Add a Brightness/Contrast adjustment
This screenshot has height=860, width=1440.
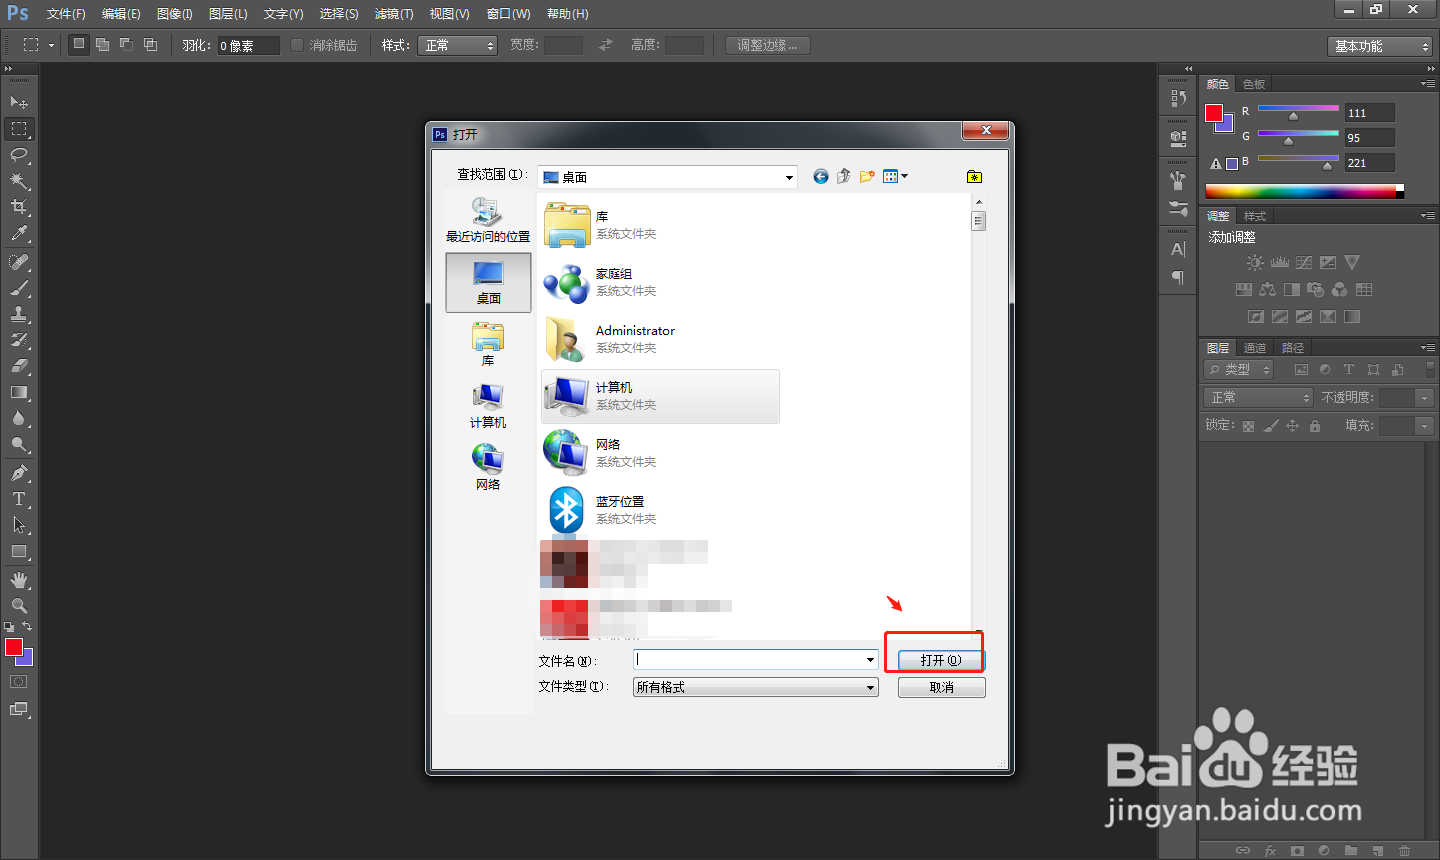pyautogui.click(x=1255, y=262)
